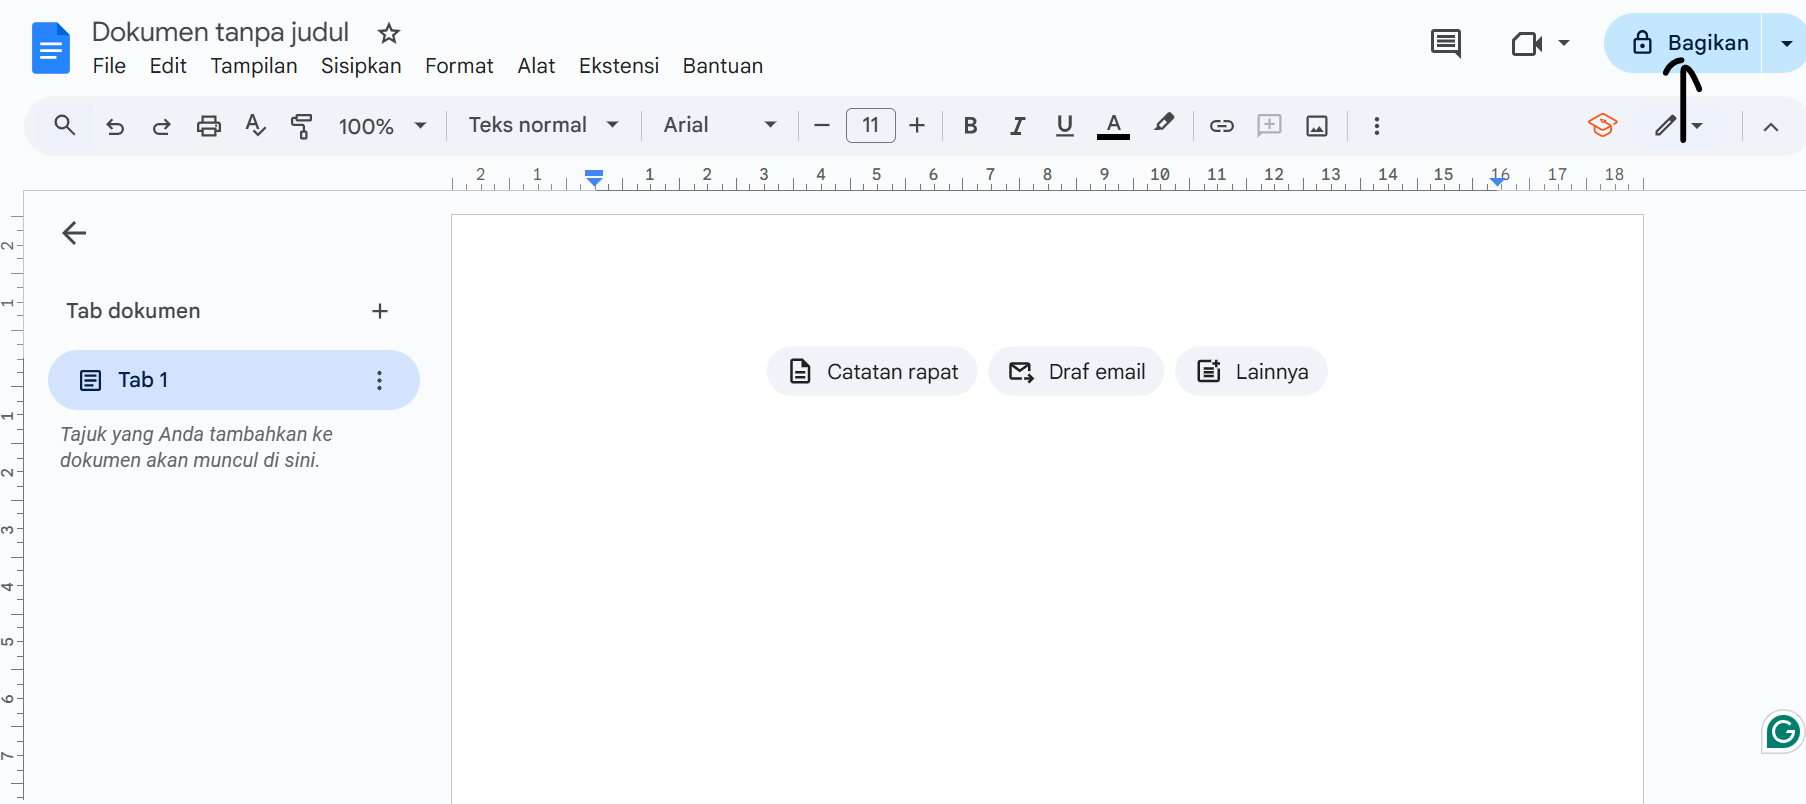Viewport: 1806px width, 804px height.
Task: Click the font size input field
Action: [870, 126]
